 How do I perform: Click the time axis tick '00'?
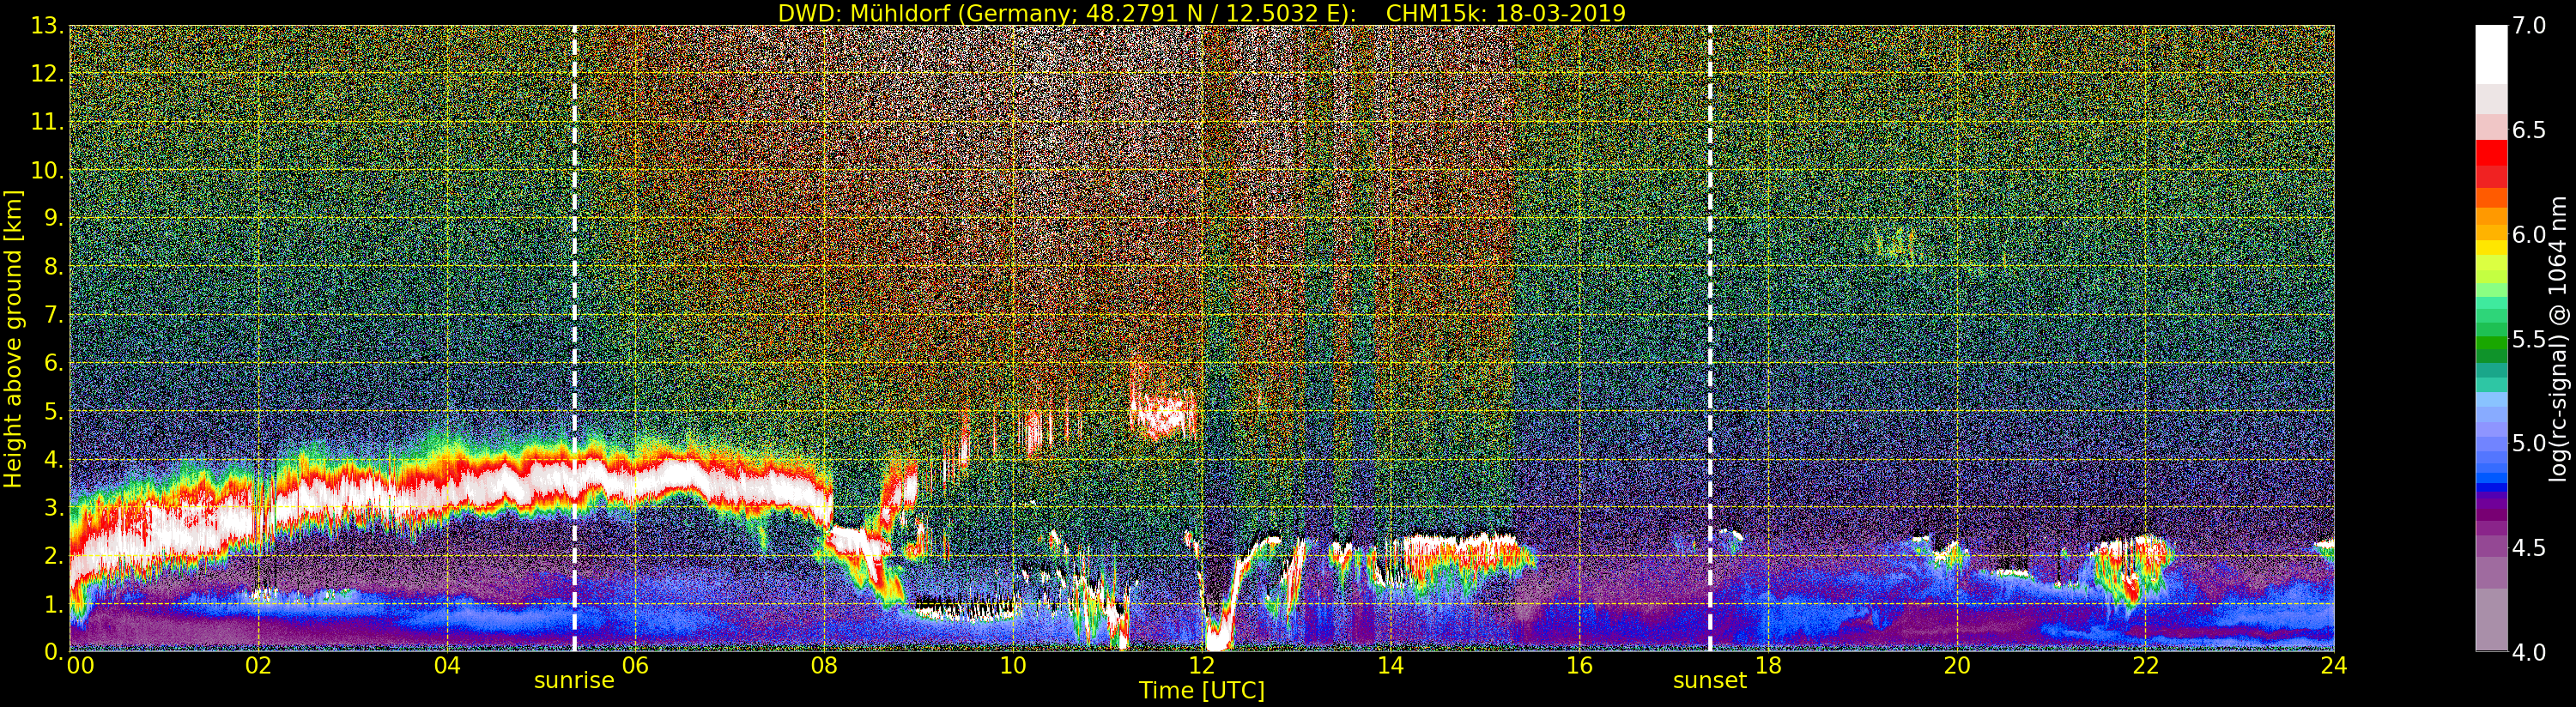tap(80, 666)
